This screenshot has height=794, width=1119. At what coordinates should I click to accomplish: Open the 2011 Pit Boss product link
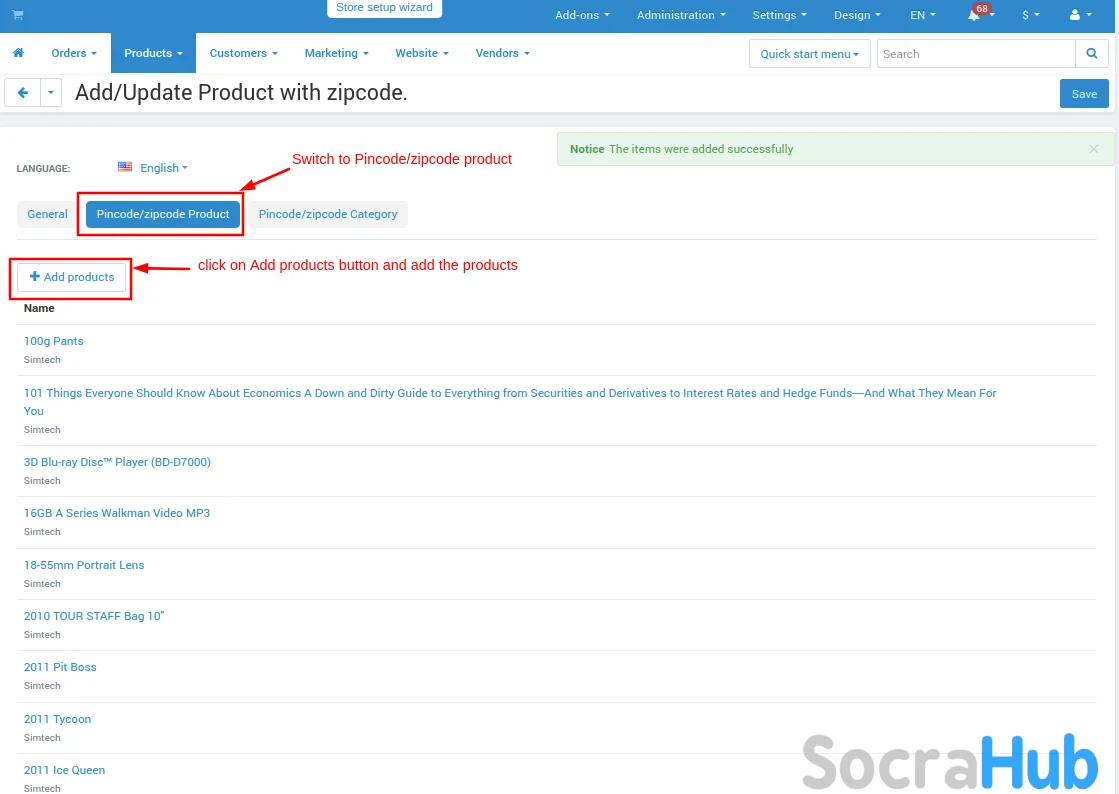tap(60, 667)
